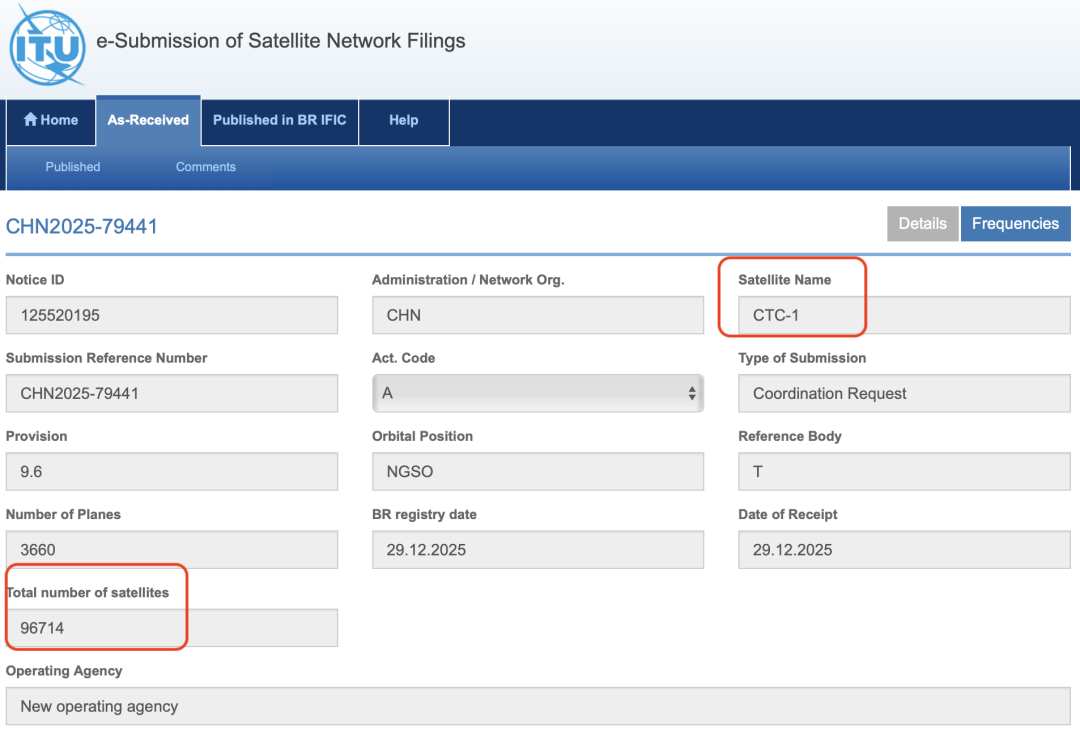Switch to the As-Received tab
Screen dimensions: 1080x731
[x=148, y=120]
